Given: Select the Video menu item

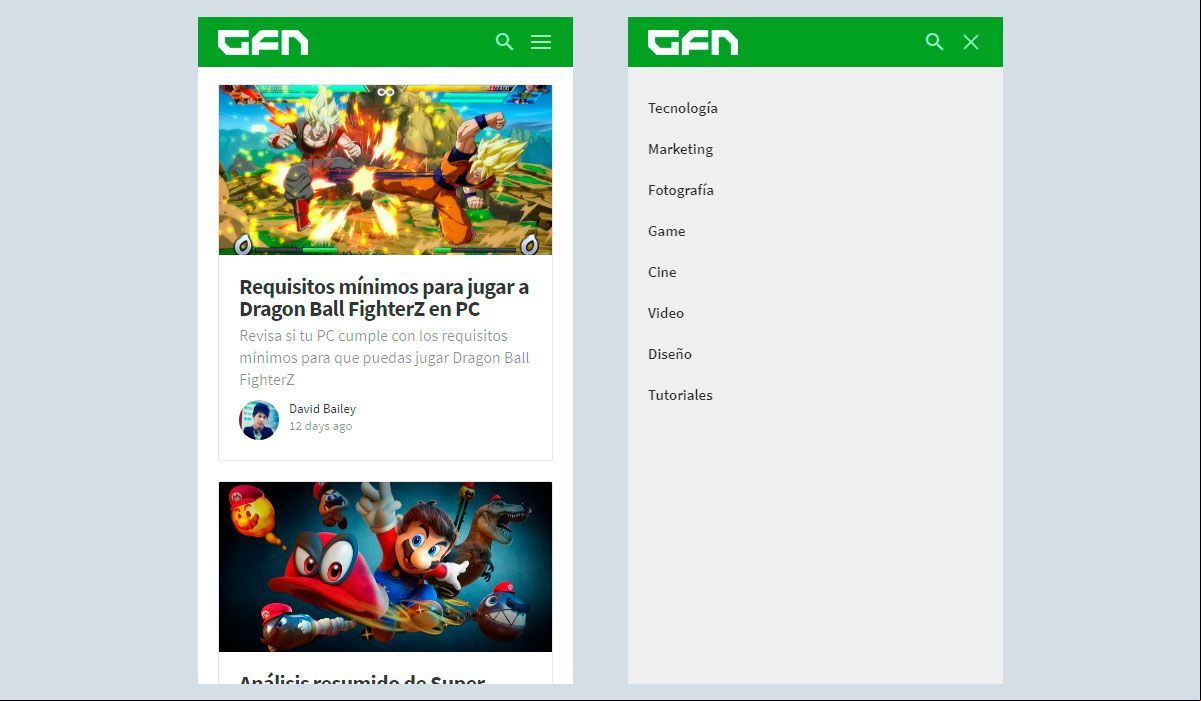Looking at the screenshot, I should click(x=666, y=313).
